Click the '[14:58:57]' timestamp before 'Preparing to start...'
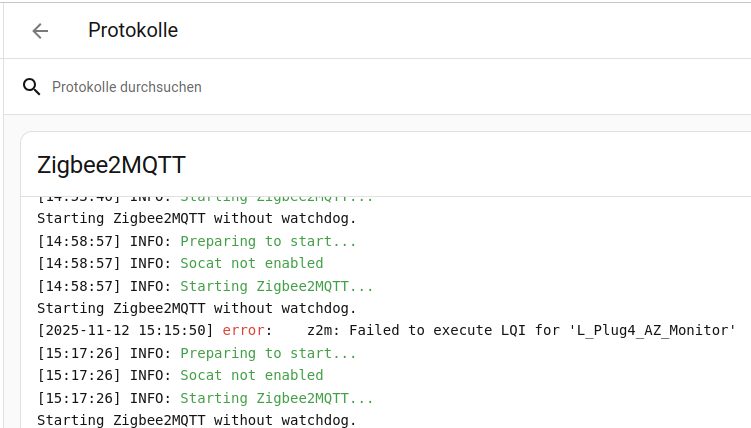 [79, 241]
